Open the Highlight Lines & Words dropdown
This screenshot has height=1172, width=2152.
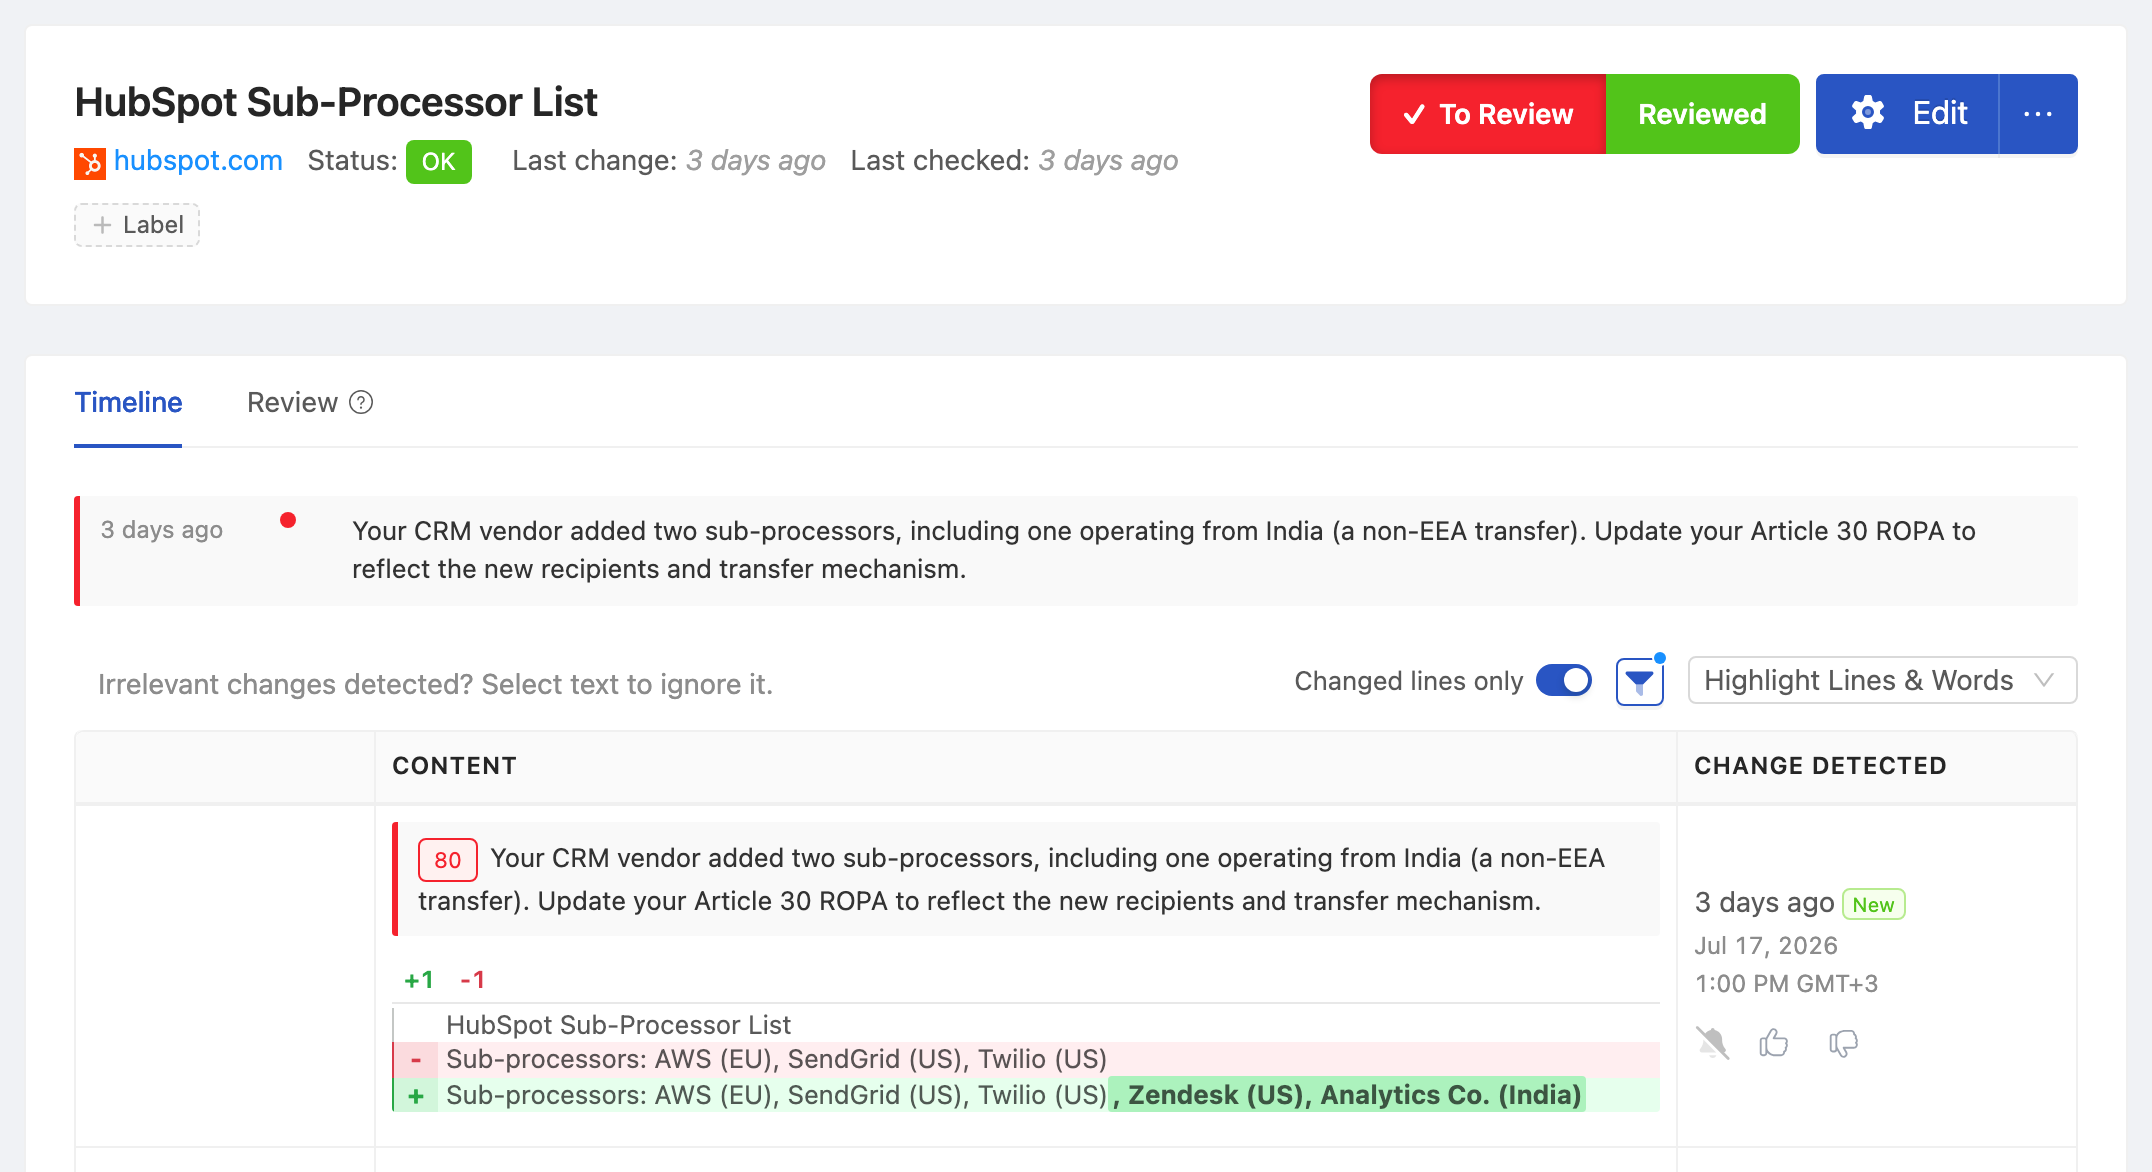point(1882,681)
